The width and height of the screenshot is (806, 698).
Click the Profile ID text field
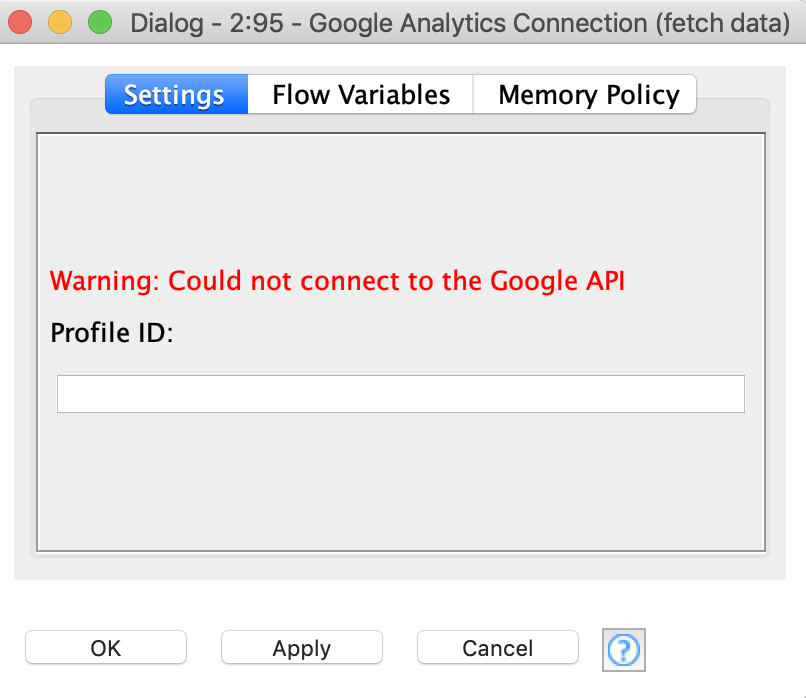point(400,394)
